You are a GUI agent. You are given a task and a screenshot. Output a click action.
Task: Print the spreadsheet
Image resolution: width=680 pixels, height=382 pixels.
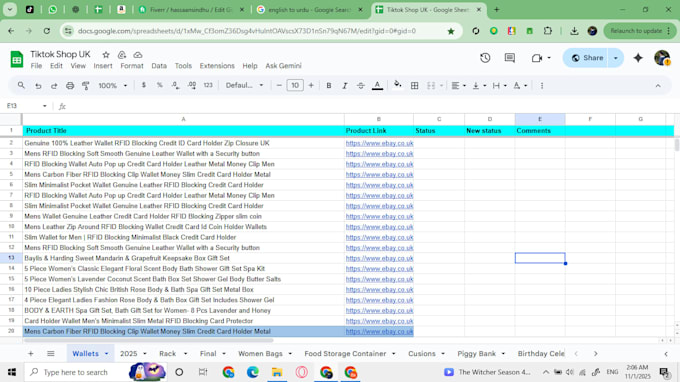(x=70, y=85)
